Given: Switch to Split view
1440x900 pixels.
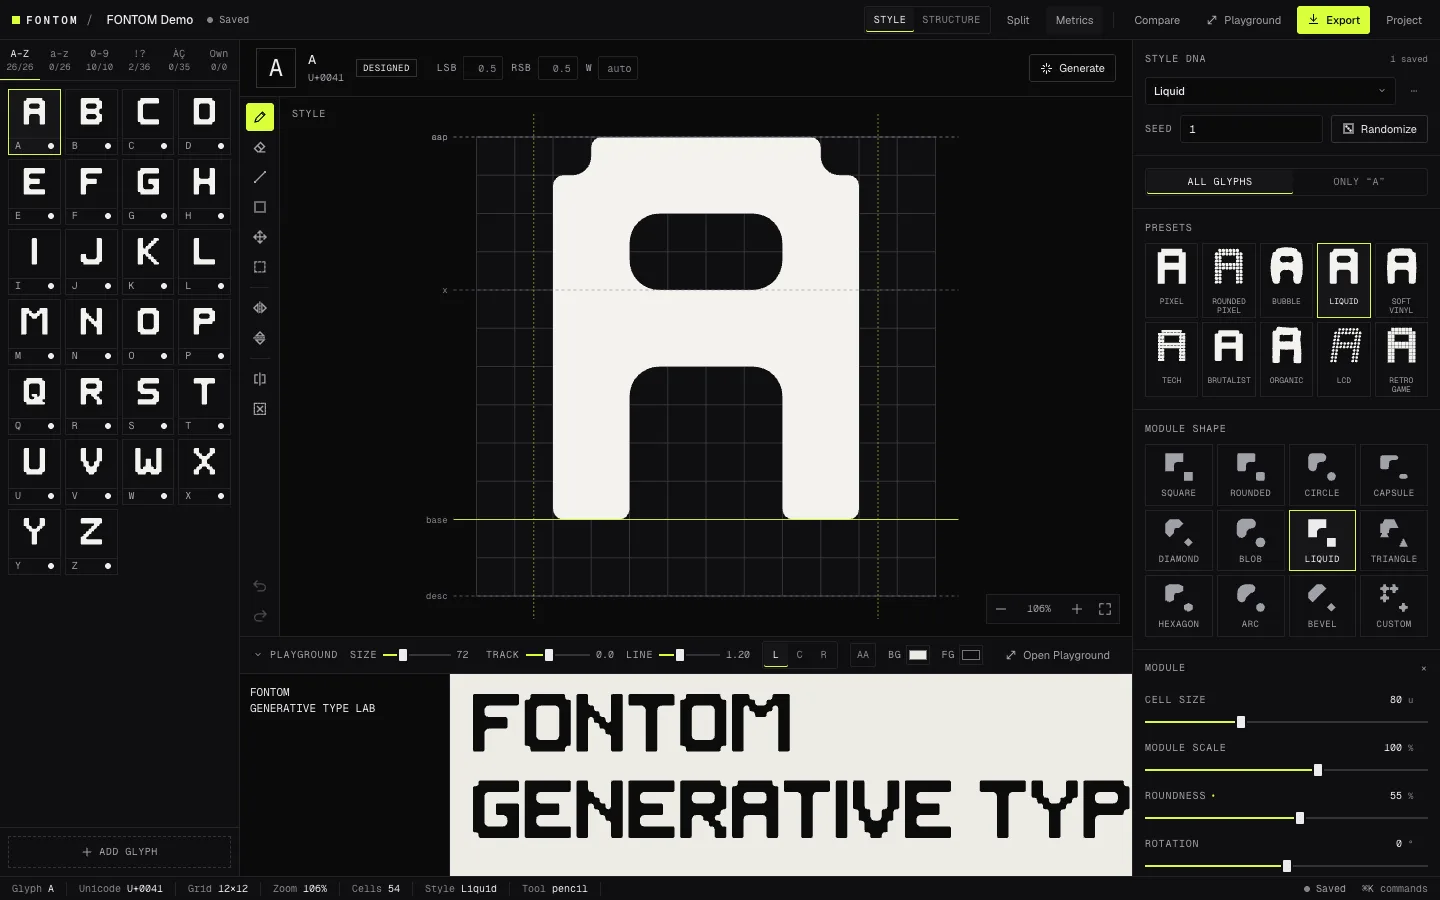Looking at the screenshot, I should pos(1018,20).
